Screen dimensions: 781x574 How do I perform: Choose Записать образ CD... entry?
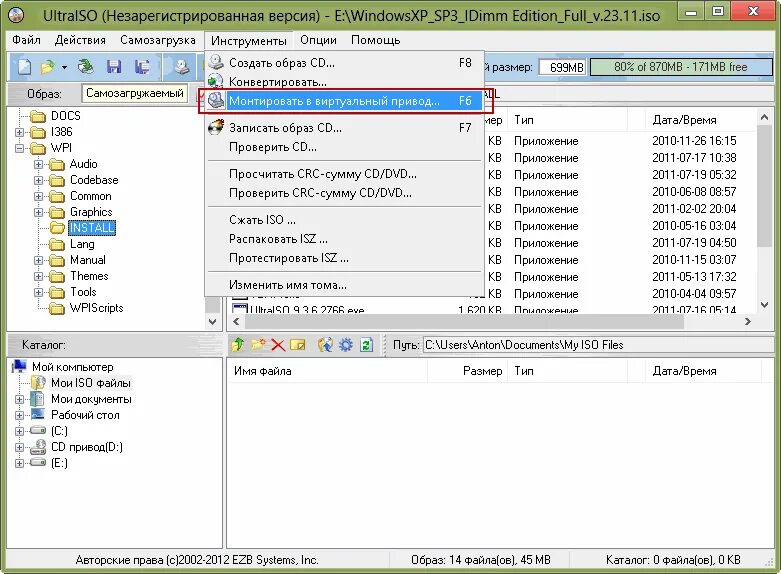(344, 128)
